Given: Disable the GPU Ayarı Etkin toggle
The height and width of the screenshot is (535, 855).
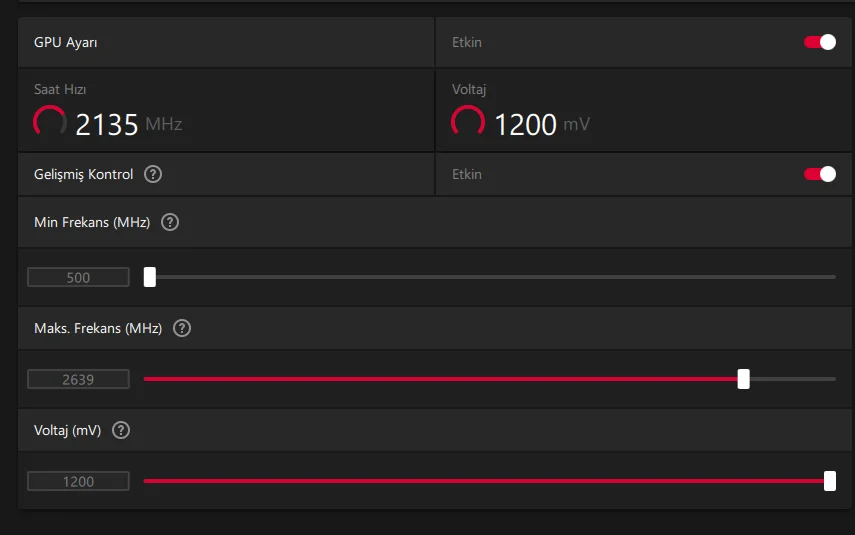Looking at the screenshot, I should pos(820,42).
